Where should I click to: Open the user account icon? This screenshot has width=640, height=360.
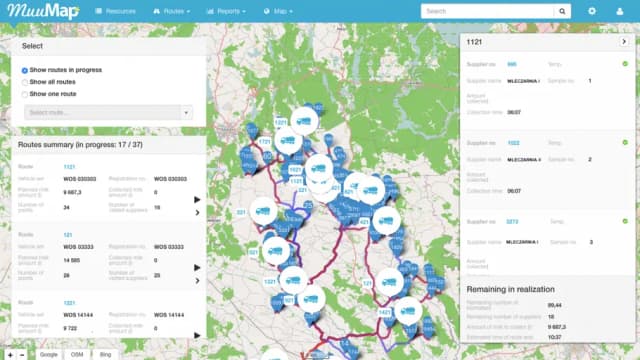coord(620,11)
